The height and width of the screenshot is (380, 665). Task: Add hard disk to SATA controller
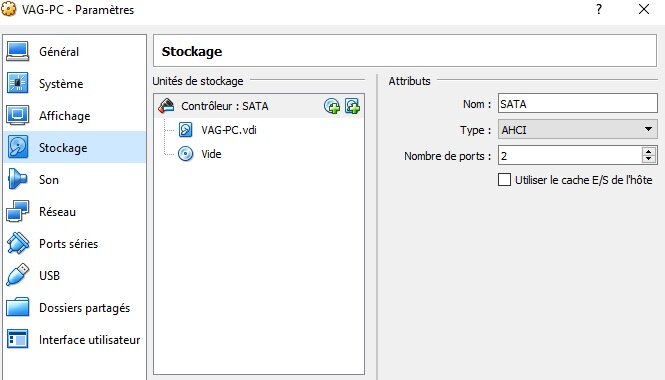click(352, 106)
